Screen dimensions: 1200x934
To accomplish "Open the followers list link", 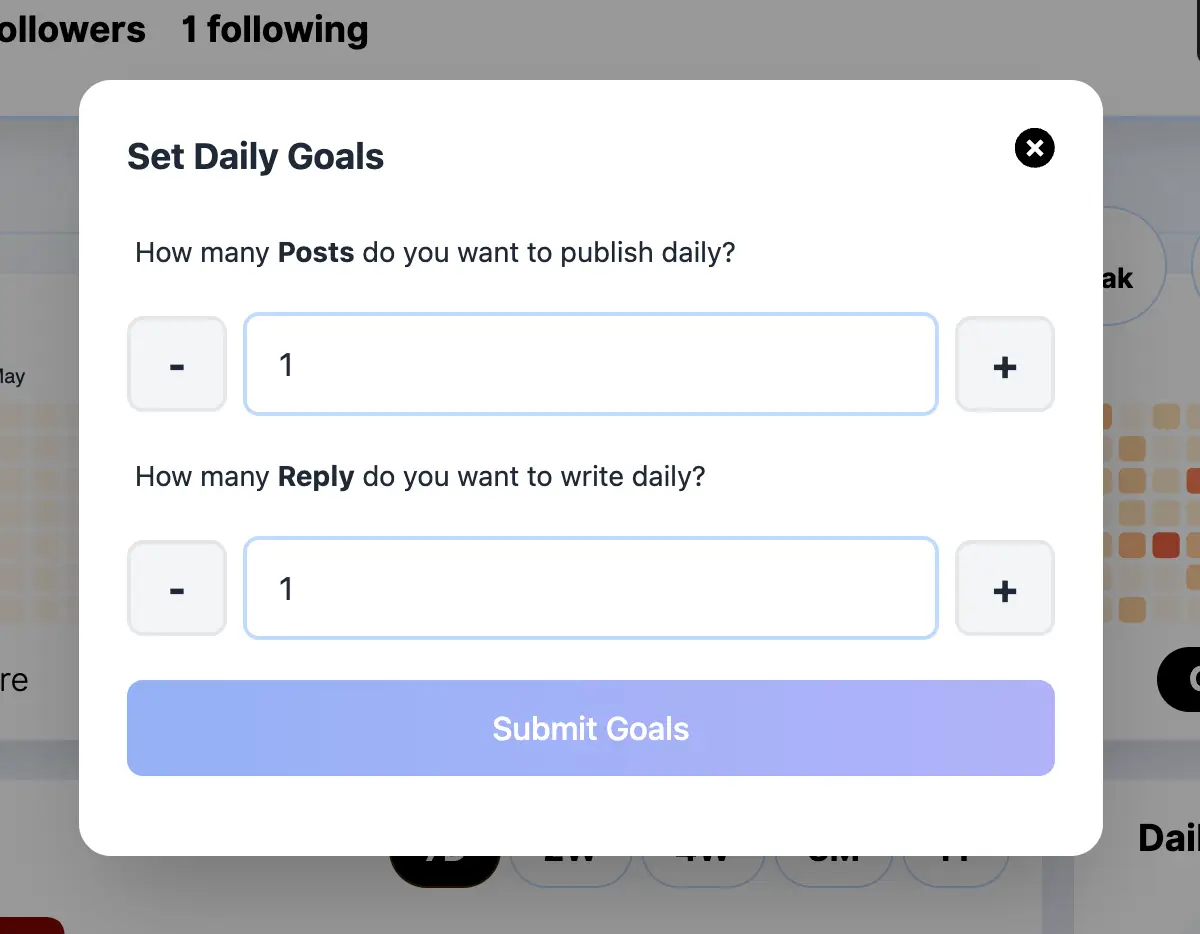I will tap(72, 30).
